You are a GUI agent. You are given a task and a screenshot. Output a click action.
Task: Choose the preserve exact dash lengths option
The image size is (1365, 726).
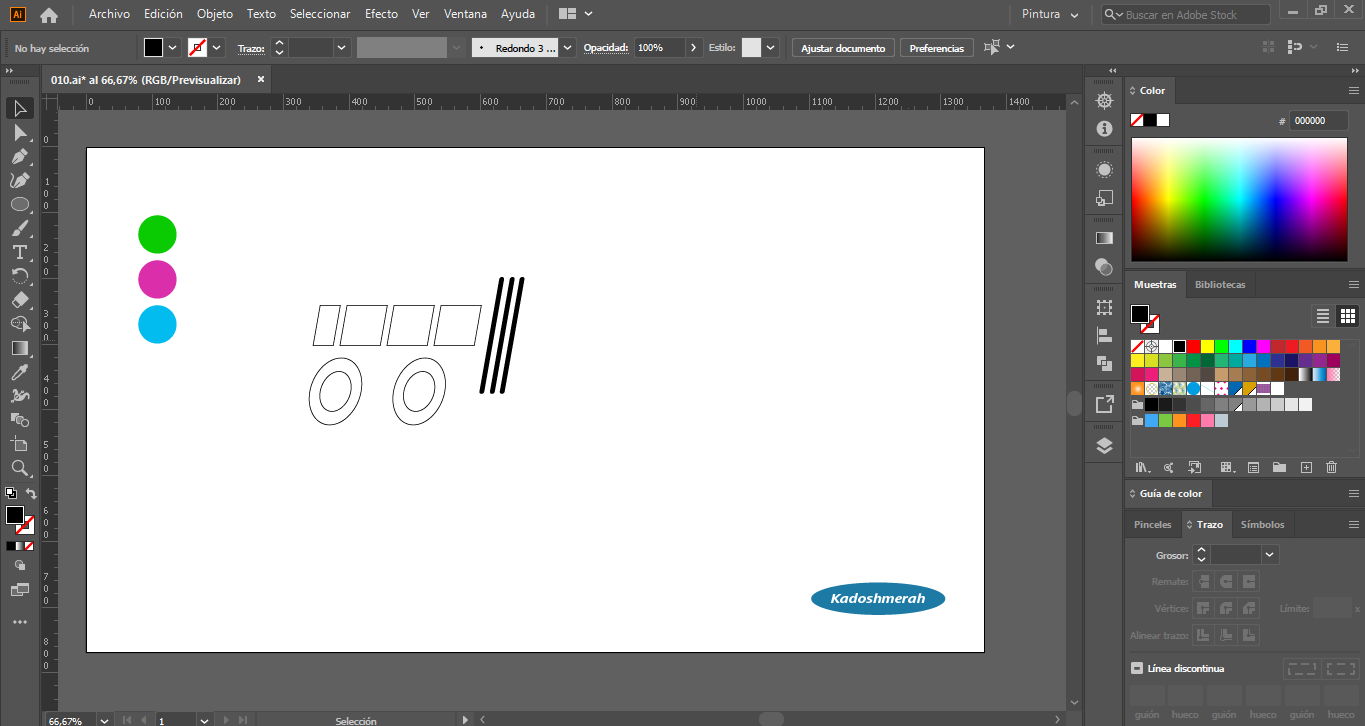tap(1301, 668)
